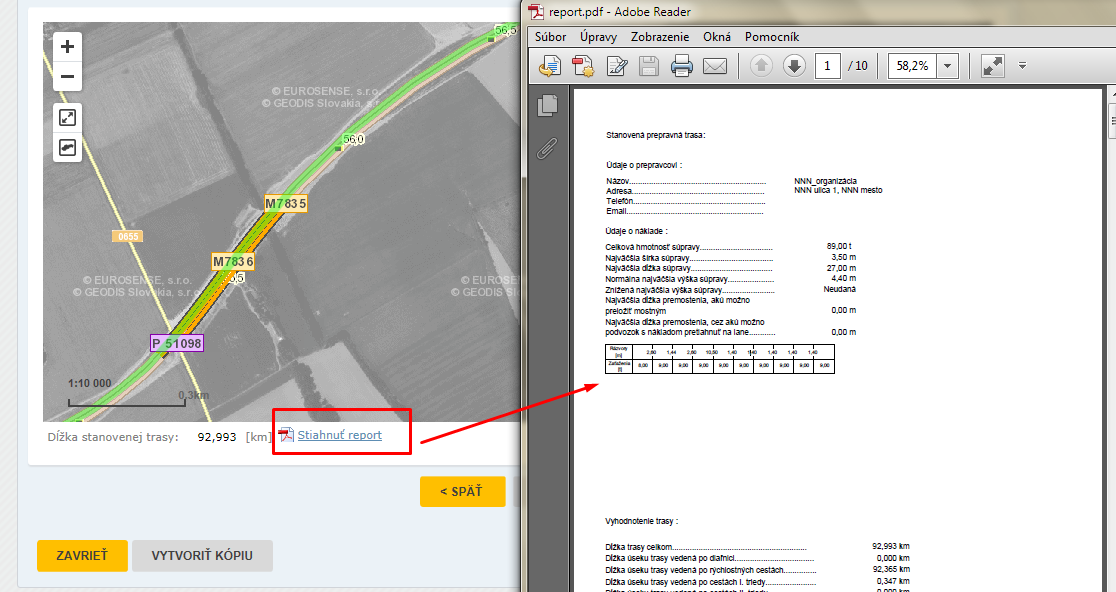1116x592 pixels.
Task: Click the route length value 92,993
Action: pyautogui.click(x=216, y=437)
